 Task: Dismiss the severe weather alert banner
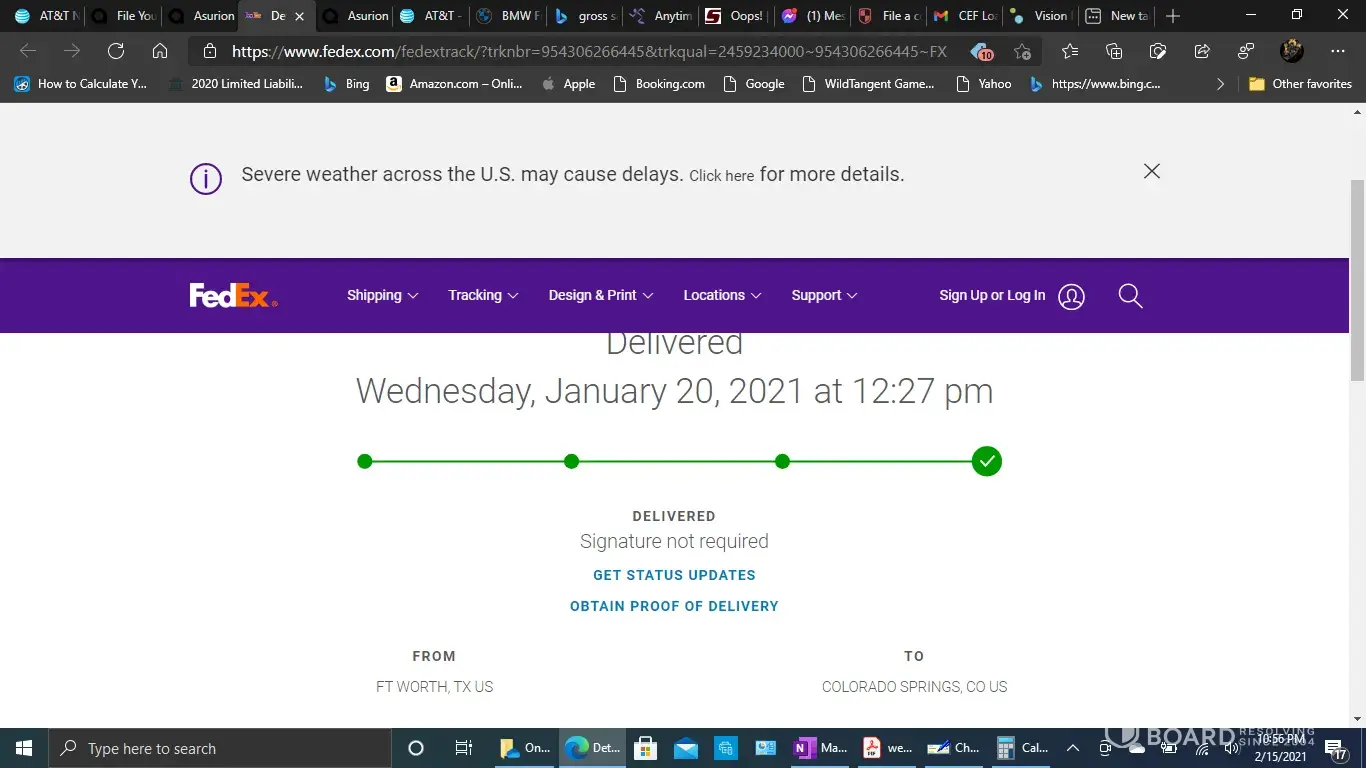1152,171
